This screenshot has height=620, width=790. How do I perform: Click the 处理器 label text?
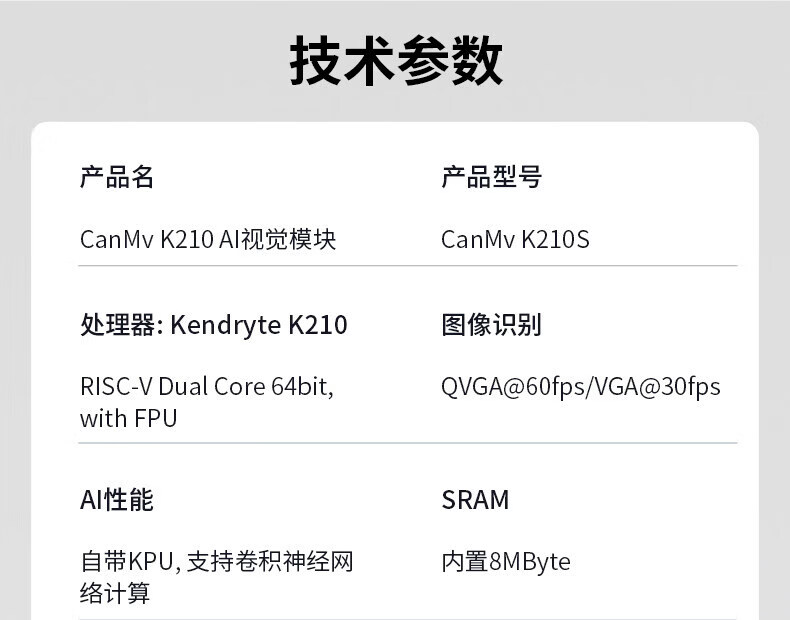coord(120,325)
